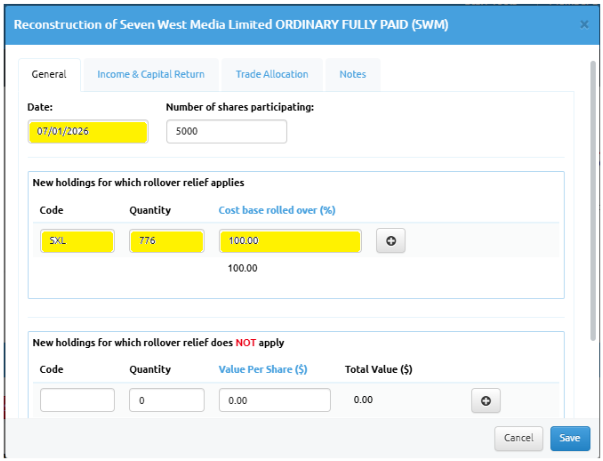This screenshot has width=603, height=461.
Task: Click the cost base rolled over 100.00 field
Action: tap(290, 241)
